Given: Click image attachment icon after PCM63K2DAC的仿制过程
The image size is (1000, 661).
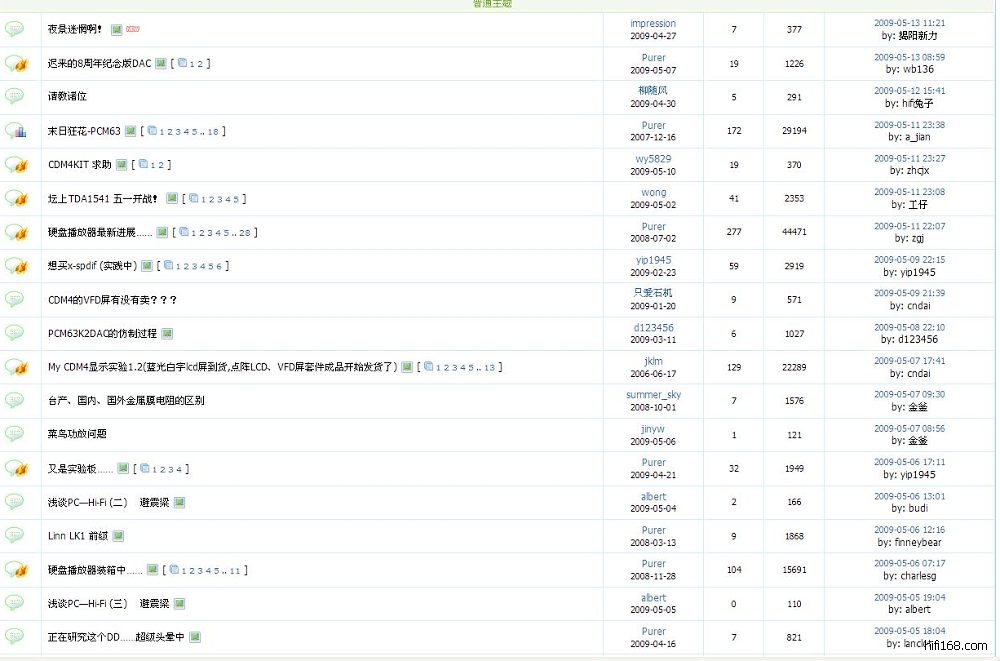Looking at the screenshot, I should (x=167, y=333).
